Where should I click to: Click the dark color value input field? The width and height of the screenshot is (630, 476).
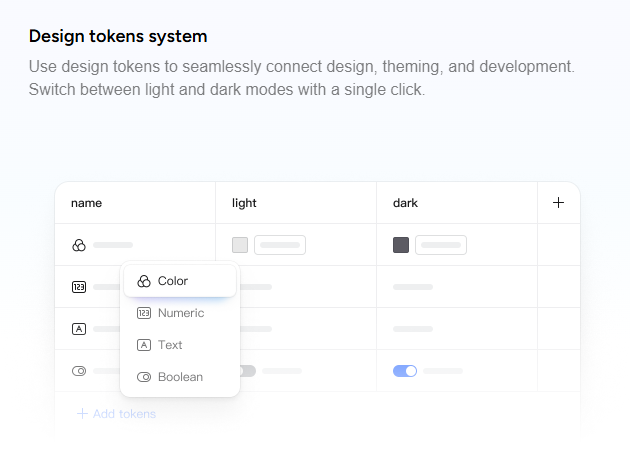[x=441, y=245]
